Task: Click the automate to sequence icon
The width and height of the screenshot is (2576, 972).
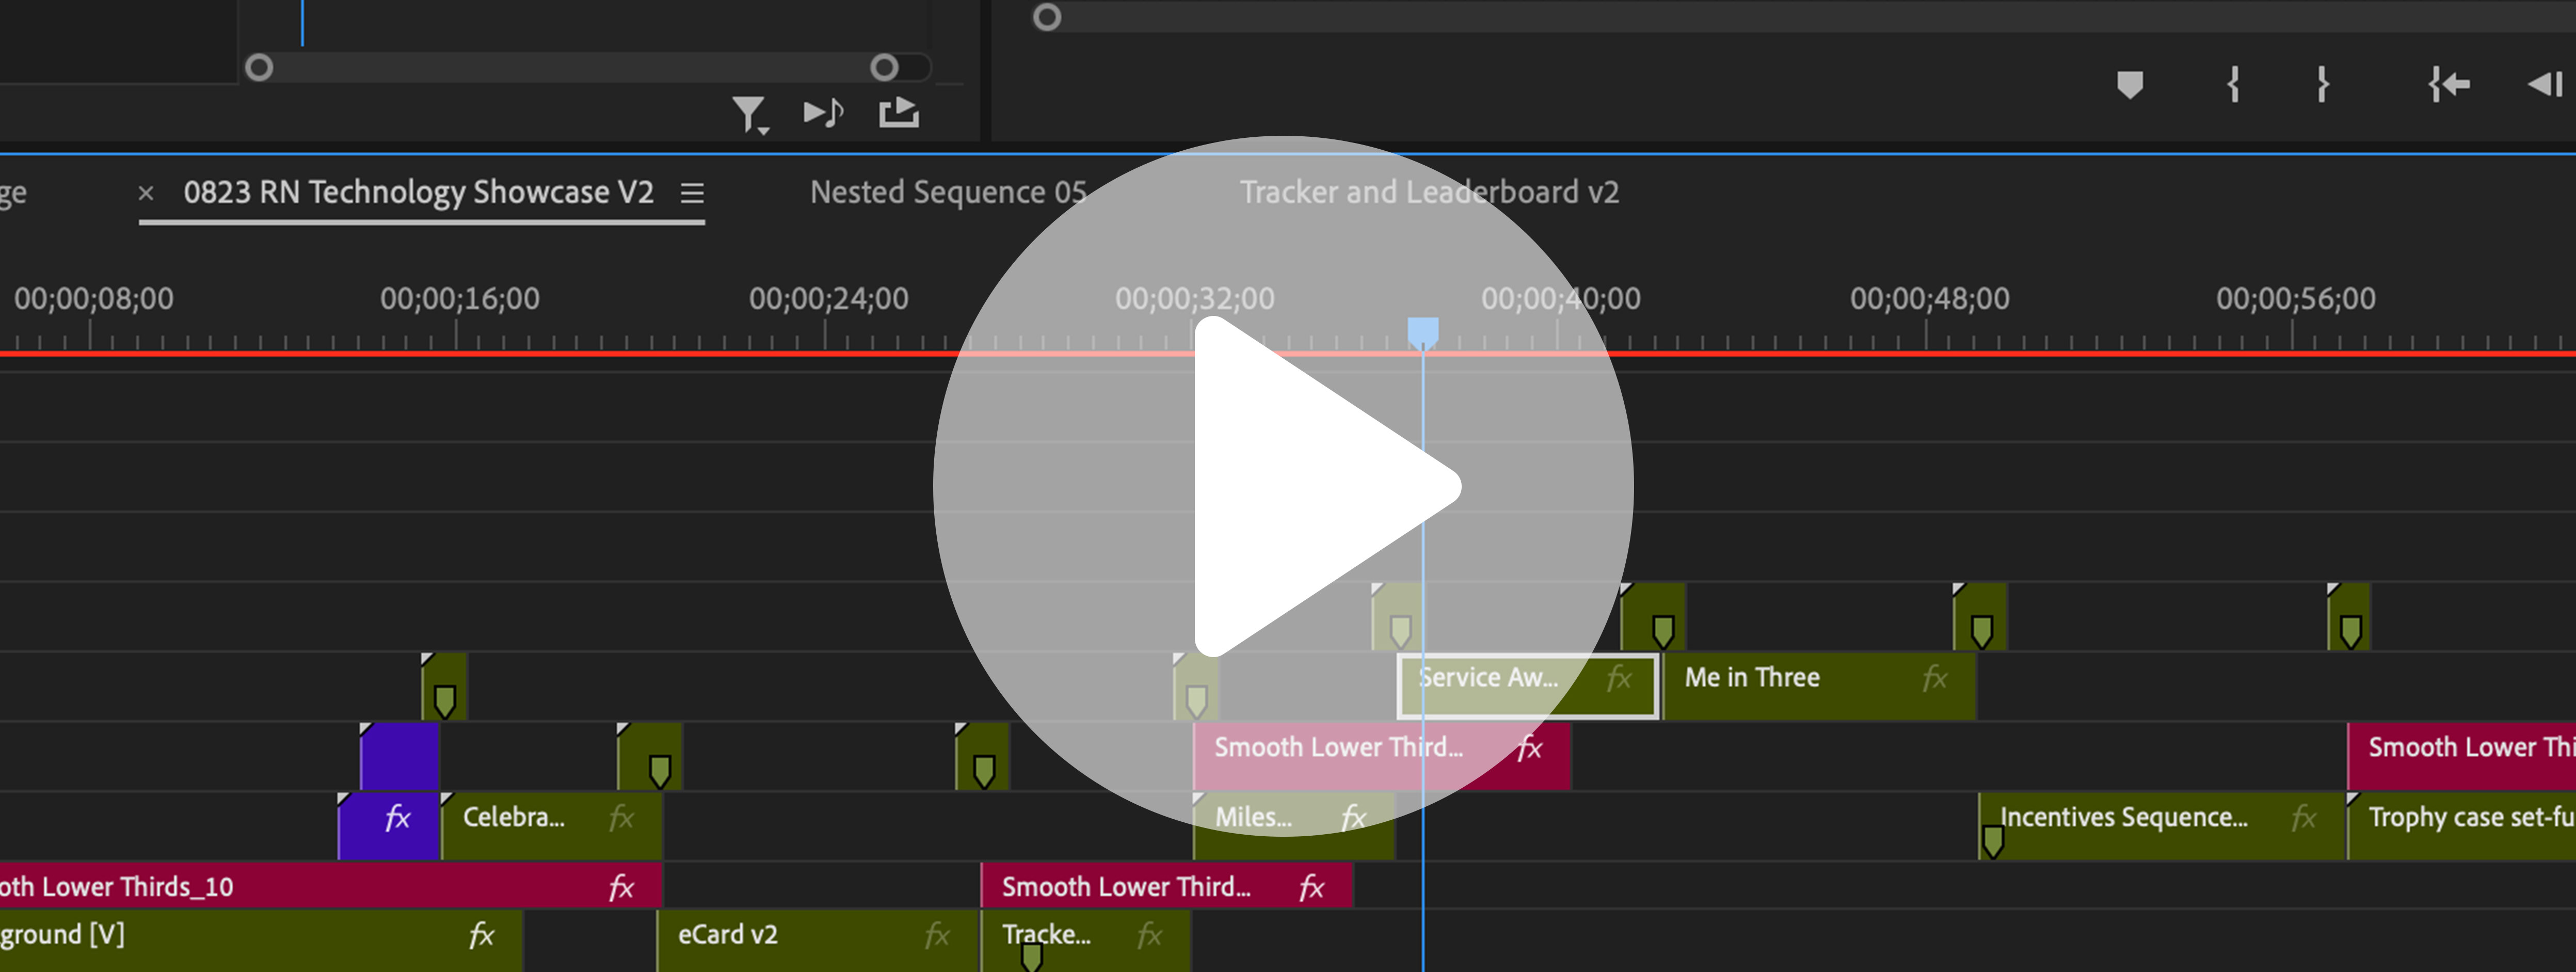Action: 823,112
